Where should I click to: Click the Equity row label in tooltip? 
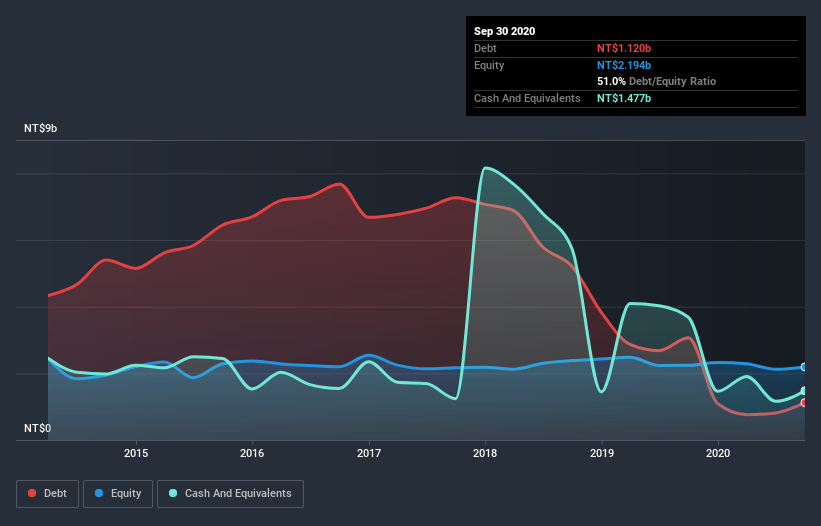[489, 65]
